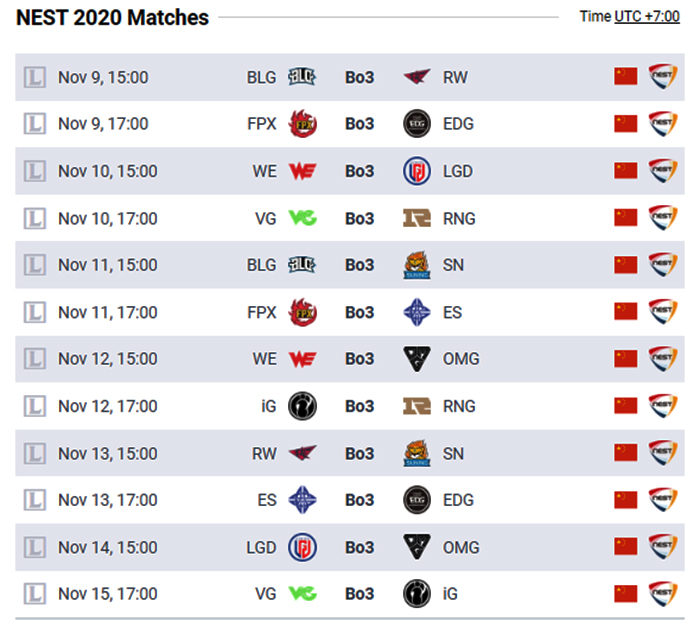Viewport: 700px width, 628px height.
Task: Open the UTC +7:00 timezone link
Action: [647, 17]
